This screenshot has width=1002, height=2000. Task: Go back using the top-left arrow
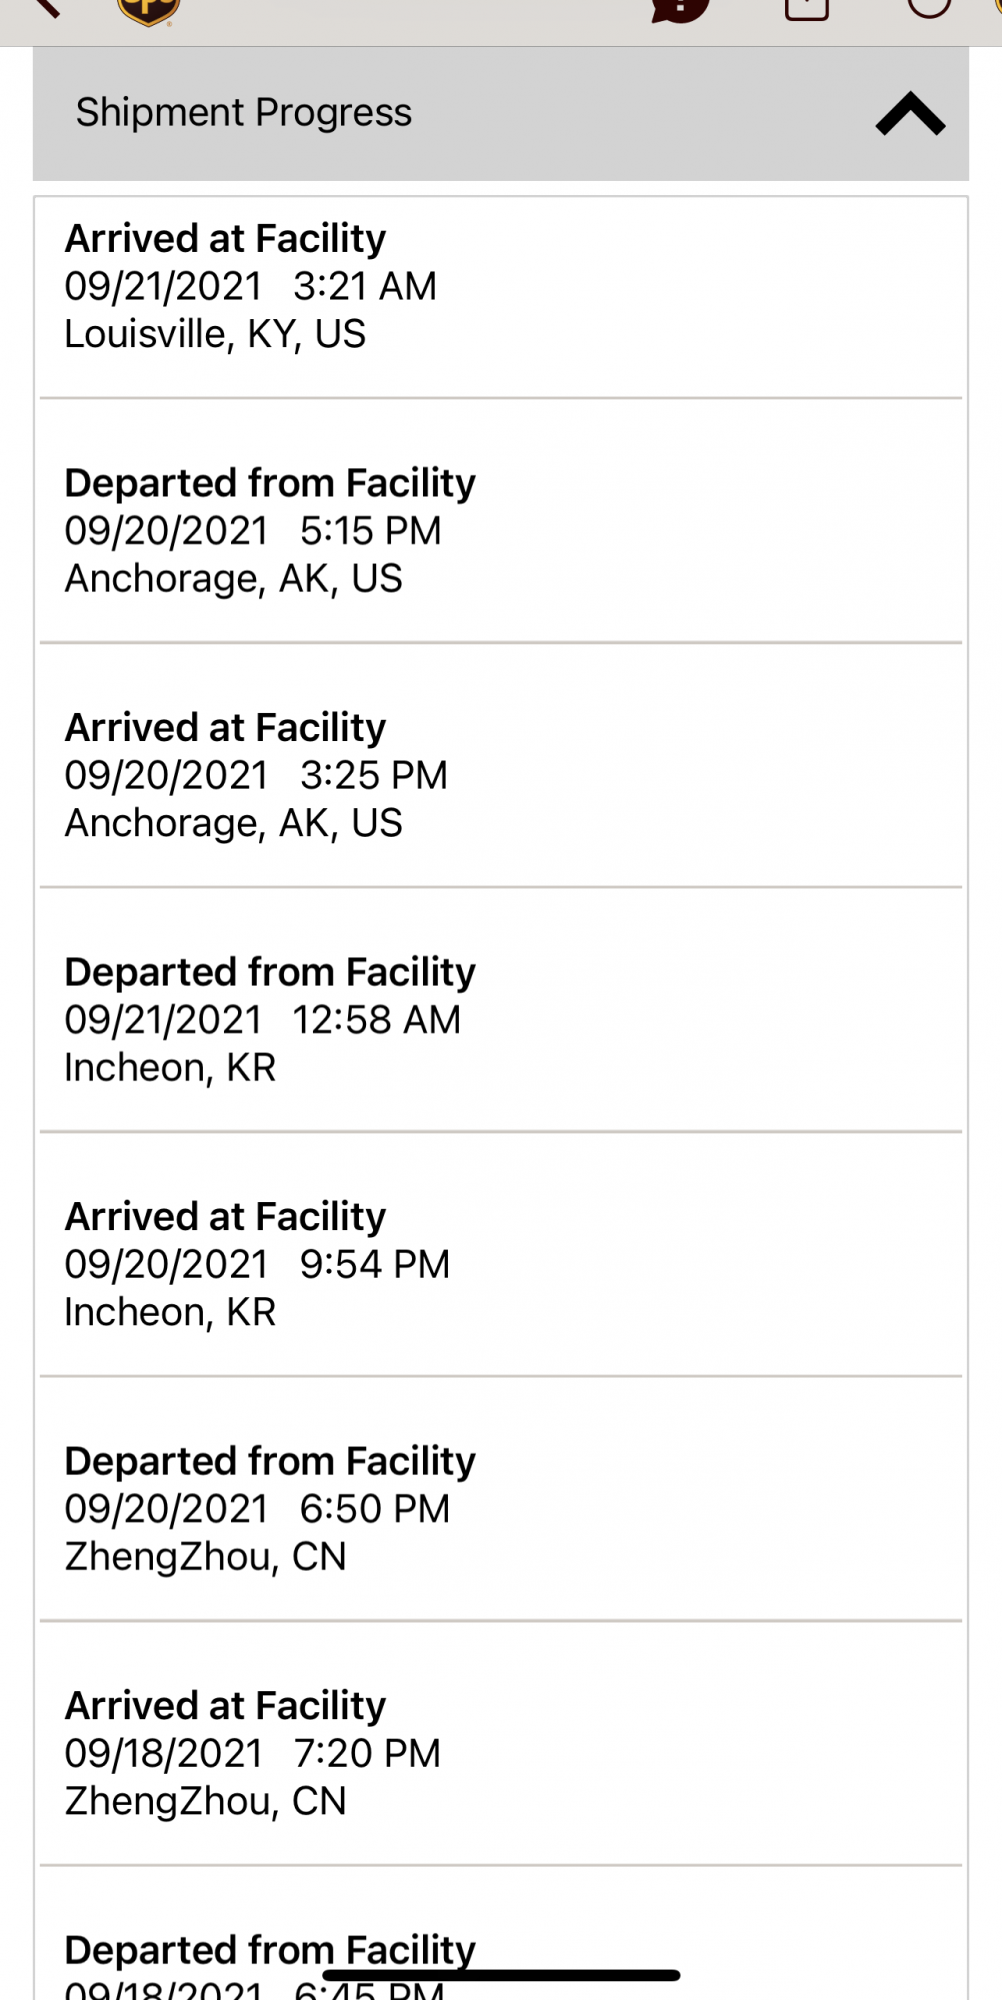tap(45, 8)
